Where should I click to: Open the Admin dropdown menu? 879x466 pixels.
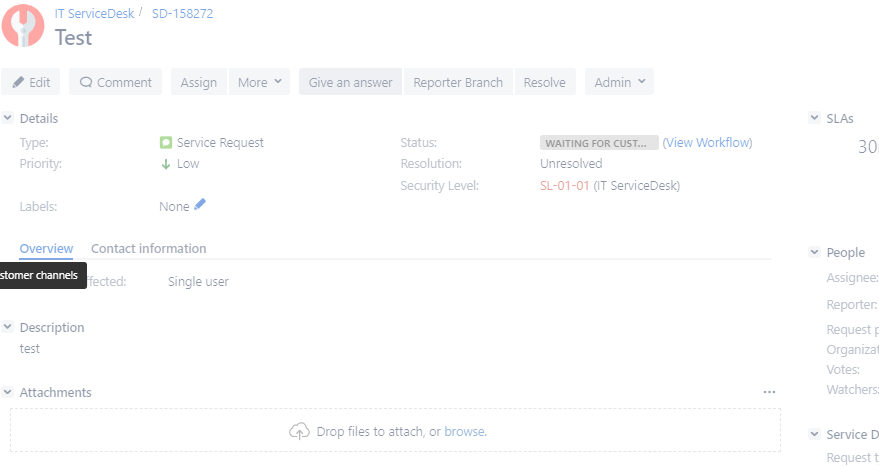(619, 82)
